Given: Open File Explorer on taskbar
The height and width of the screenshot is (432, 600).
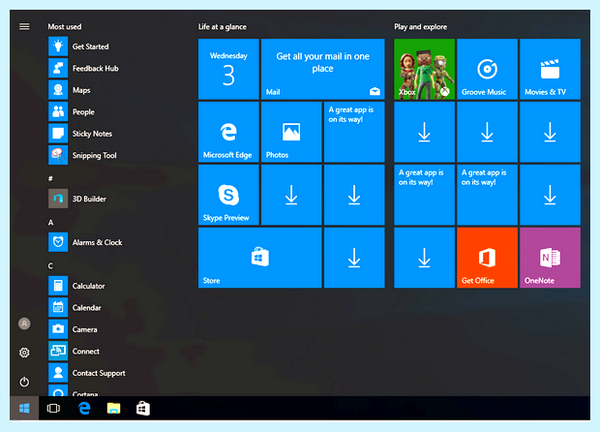Looking at the screenshot, I should click(x=114, y=408).
